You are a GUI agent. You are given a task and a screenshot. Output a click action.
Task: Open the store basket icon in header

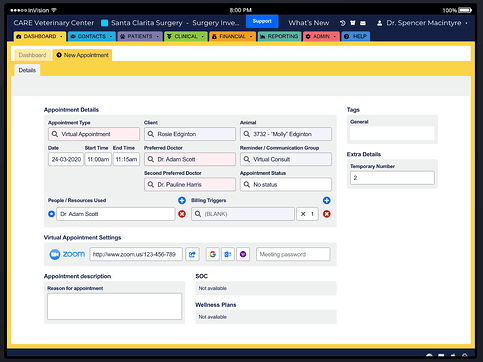pos(353,23)
